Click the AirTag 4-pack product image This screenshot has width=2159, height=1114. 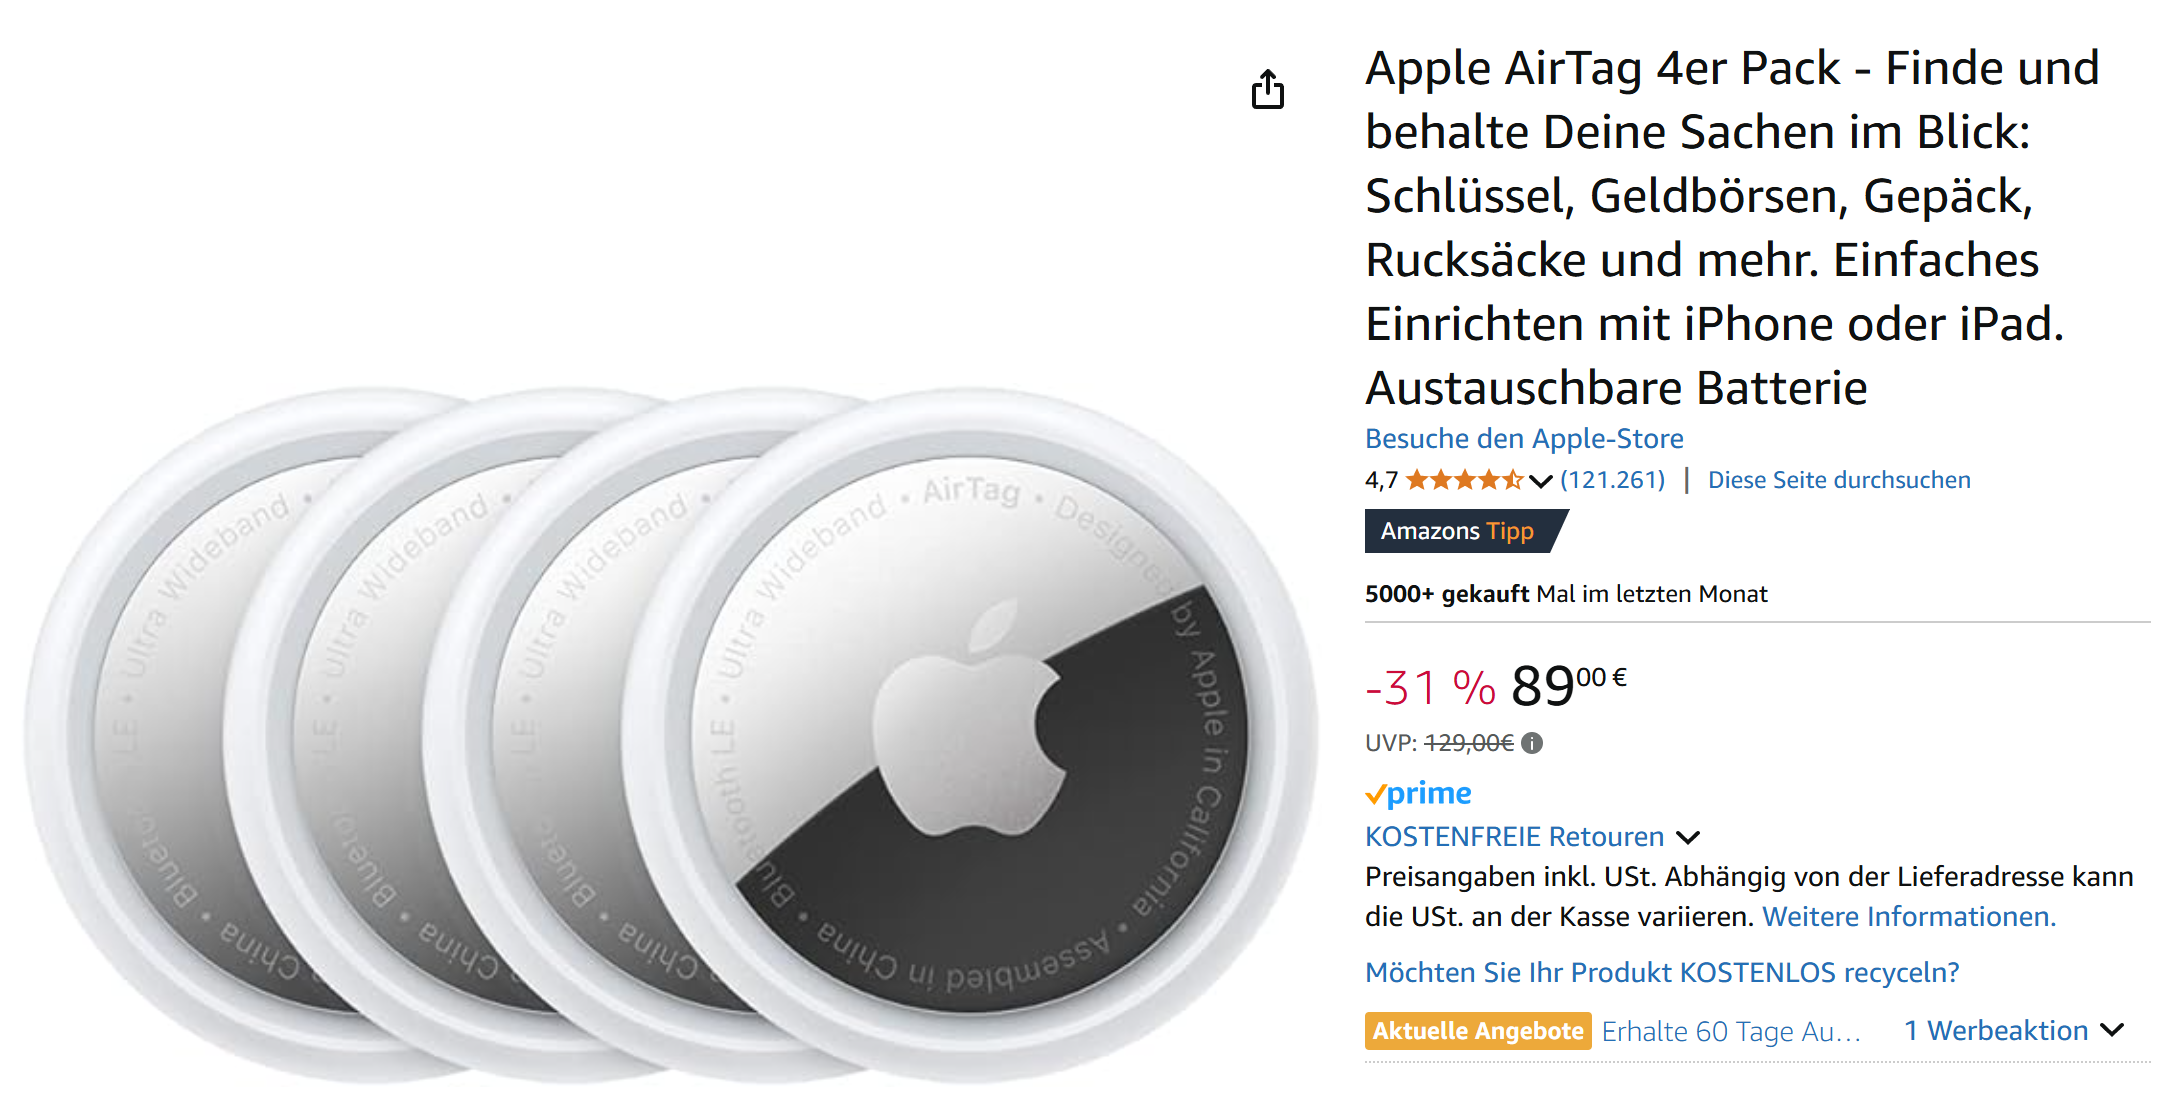[x=670, y=735]
